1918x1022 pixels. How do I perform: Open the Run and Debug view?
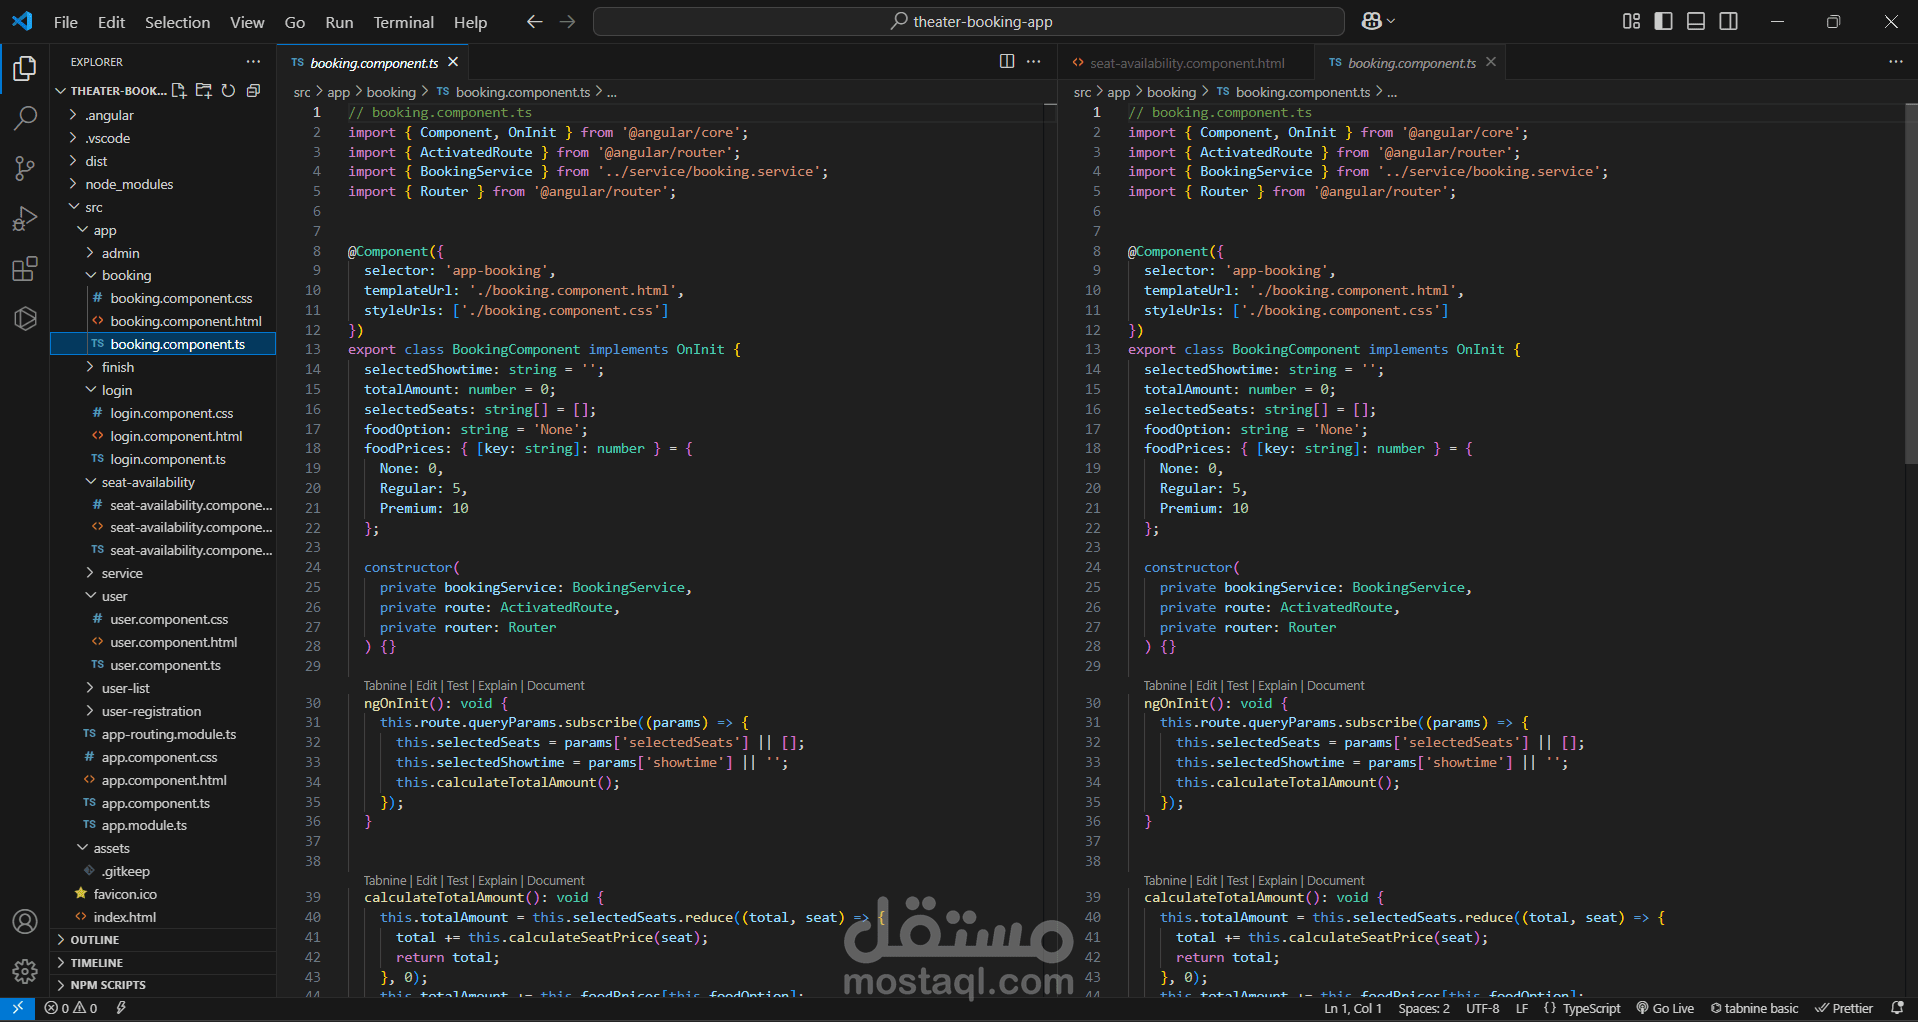(25, 218)
